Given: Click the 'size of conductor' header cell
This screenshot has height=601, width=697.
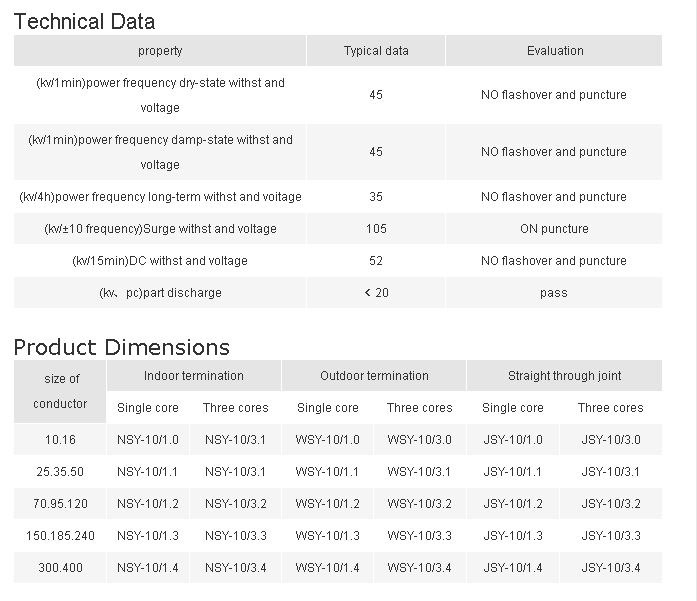Looking at the screenshot, I should [x=60, y=391].
